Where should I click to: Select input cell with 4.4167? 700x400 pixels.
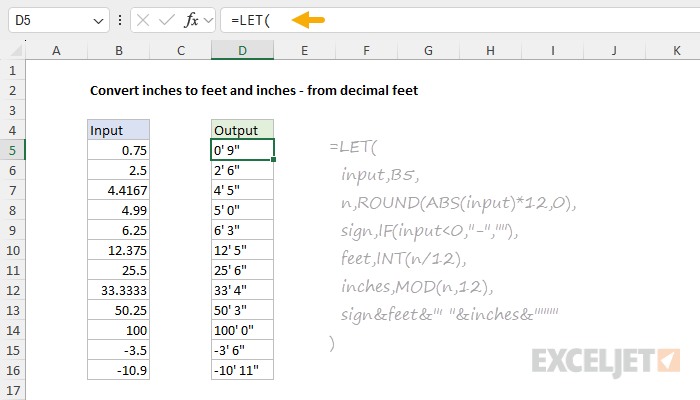tap(119, 191)
